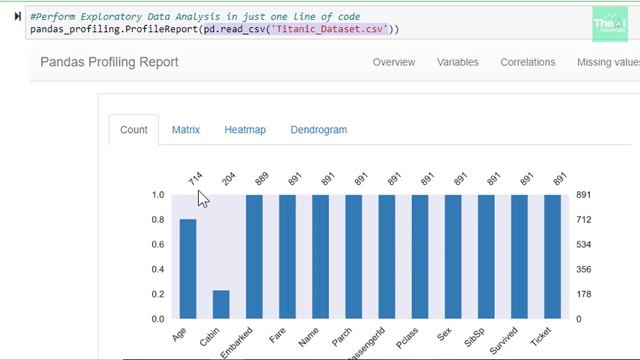This screenshot has height=360, width=640.
Task: Click the Name bar in the chart
Action: pos(320,257)
